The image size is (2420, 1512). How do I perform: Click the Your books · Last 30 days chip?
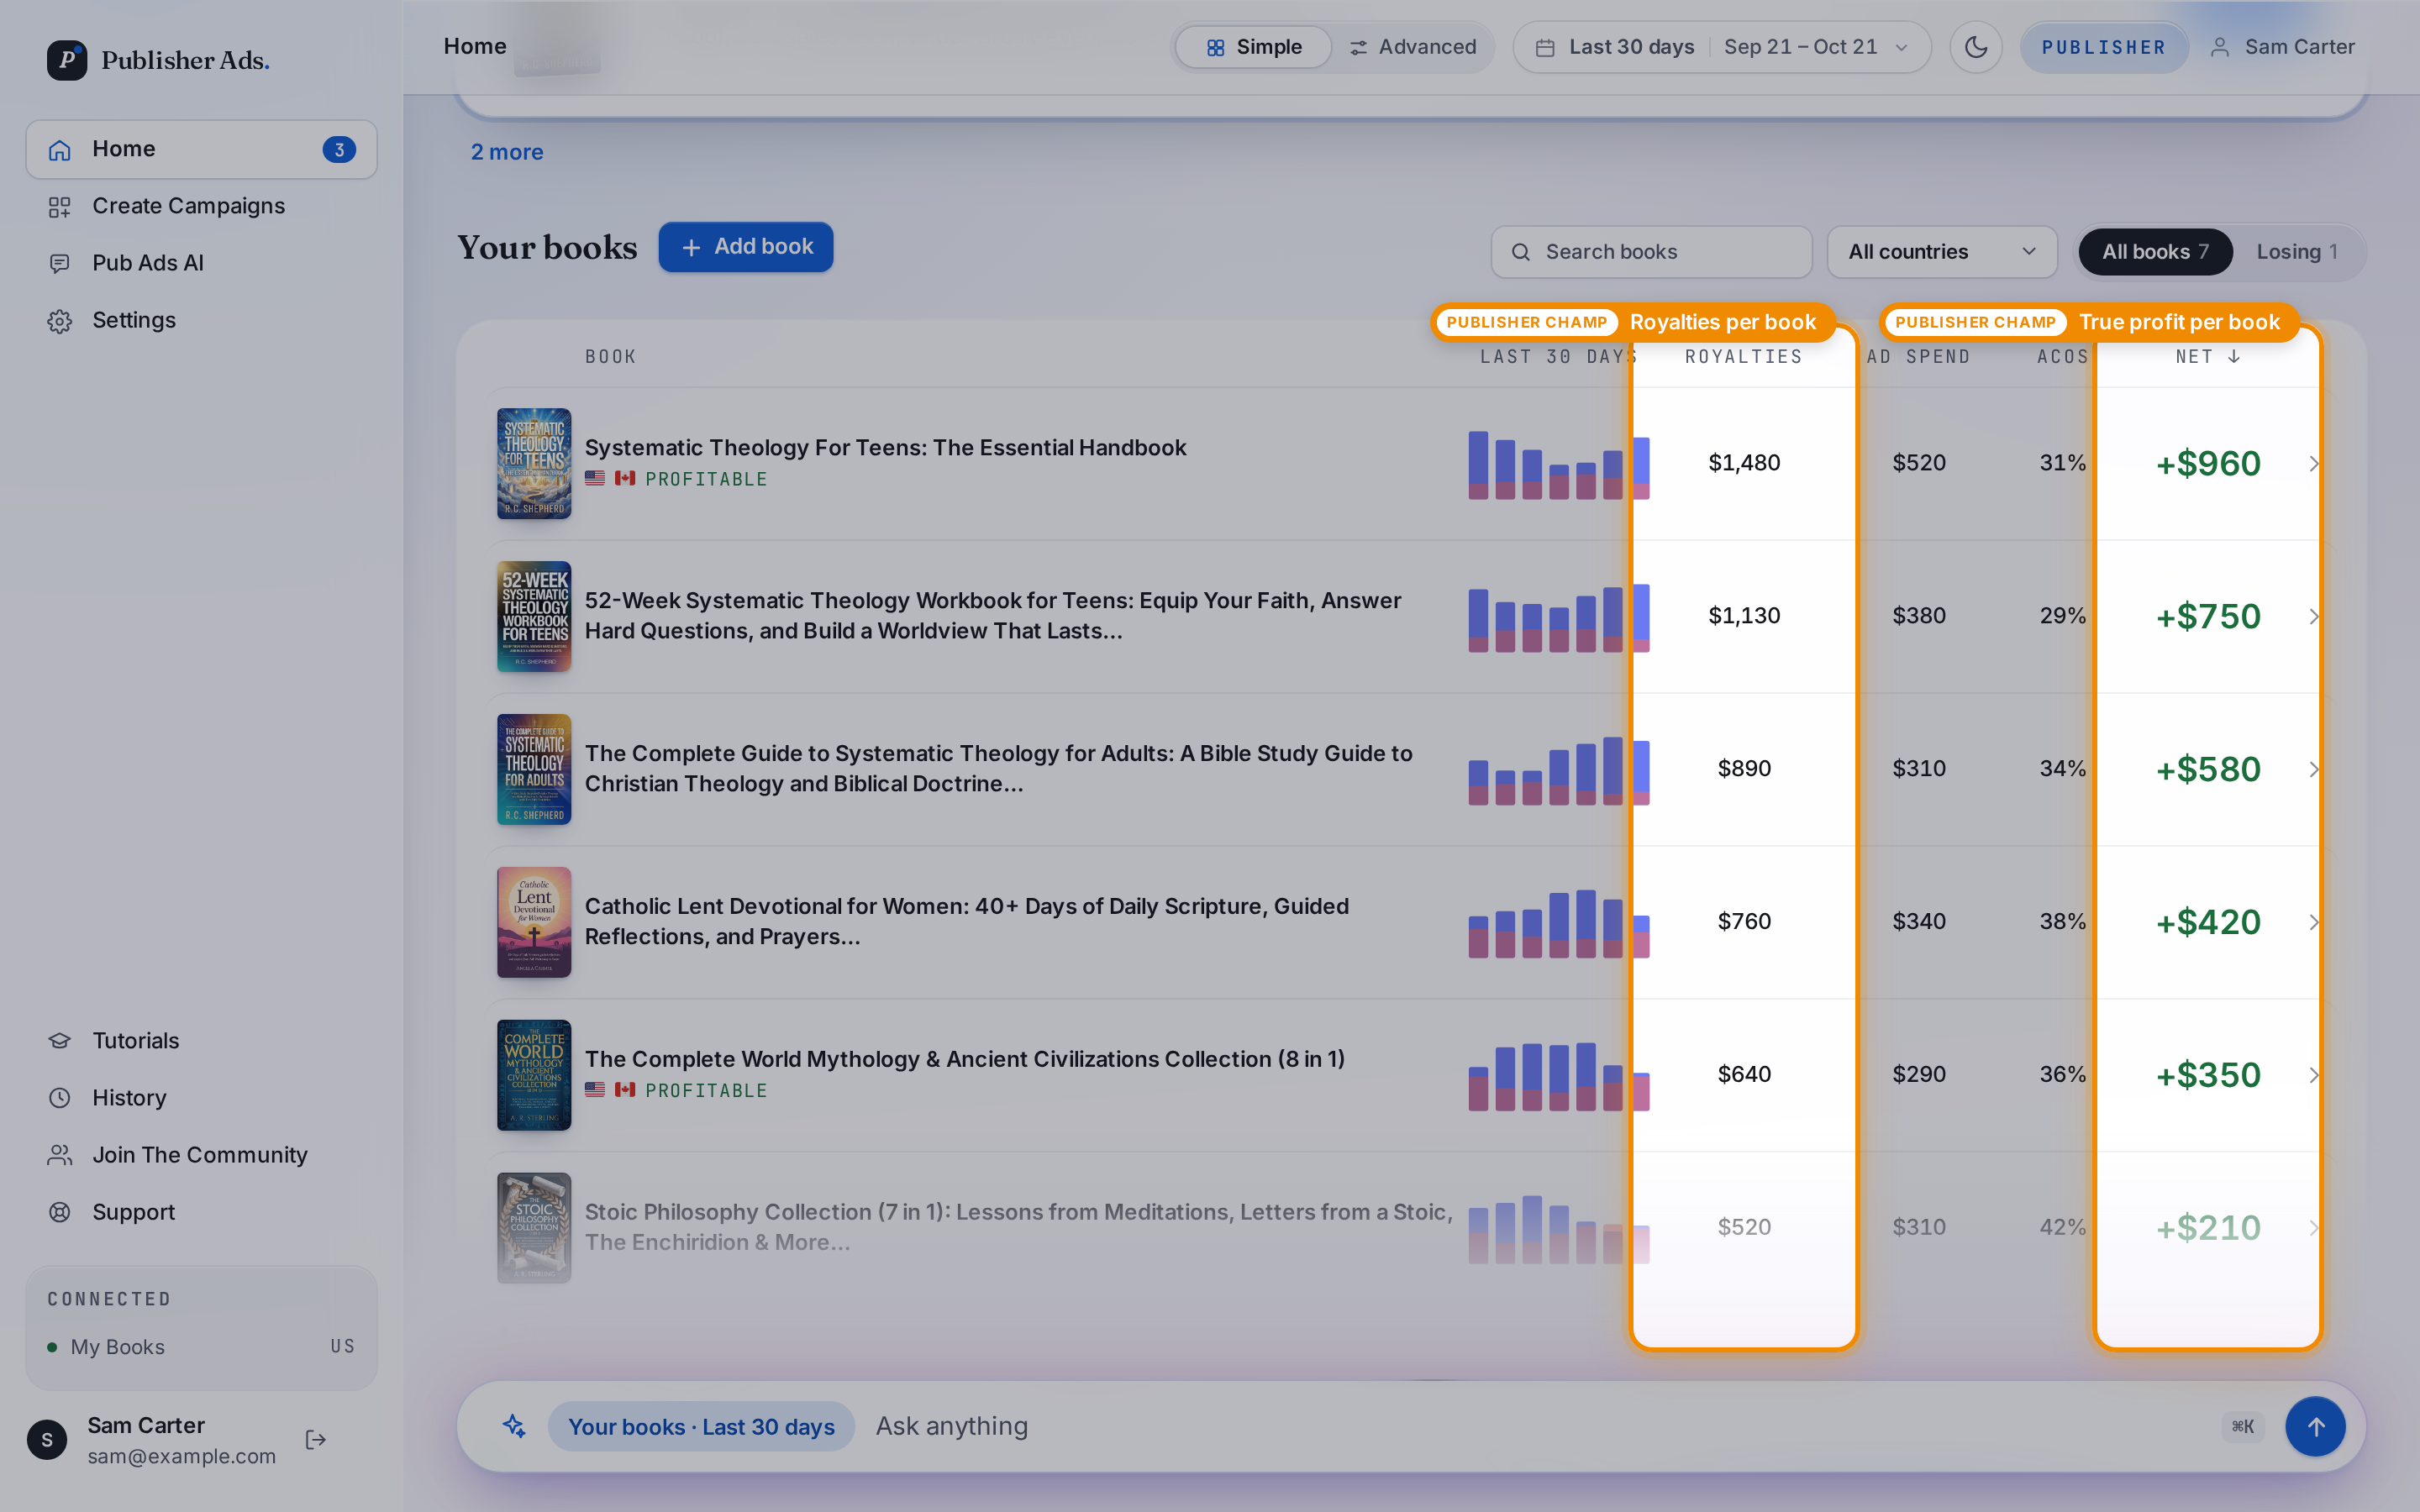[701, 1426]
